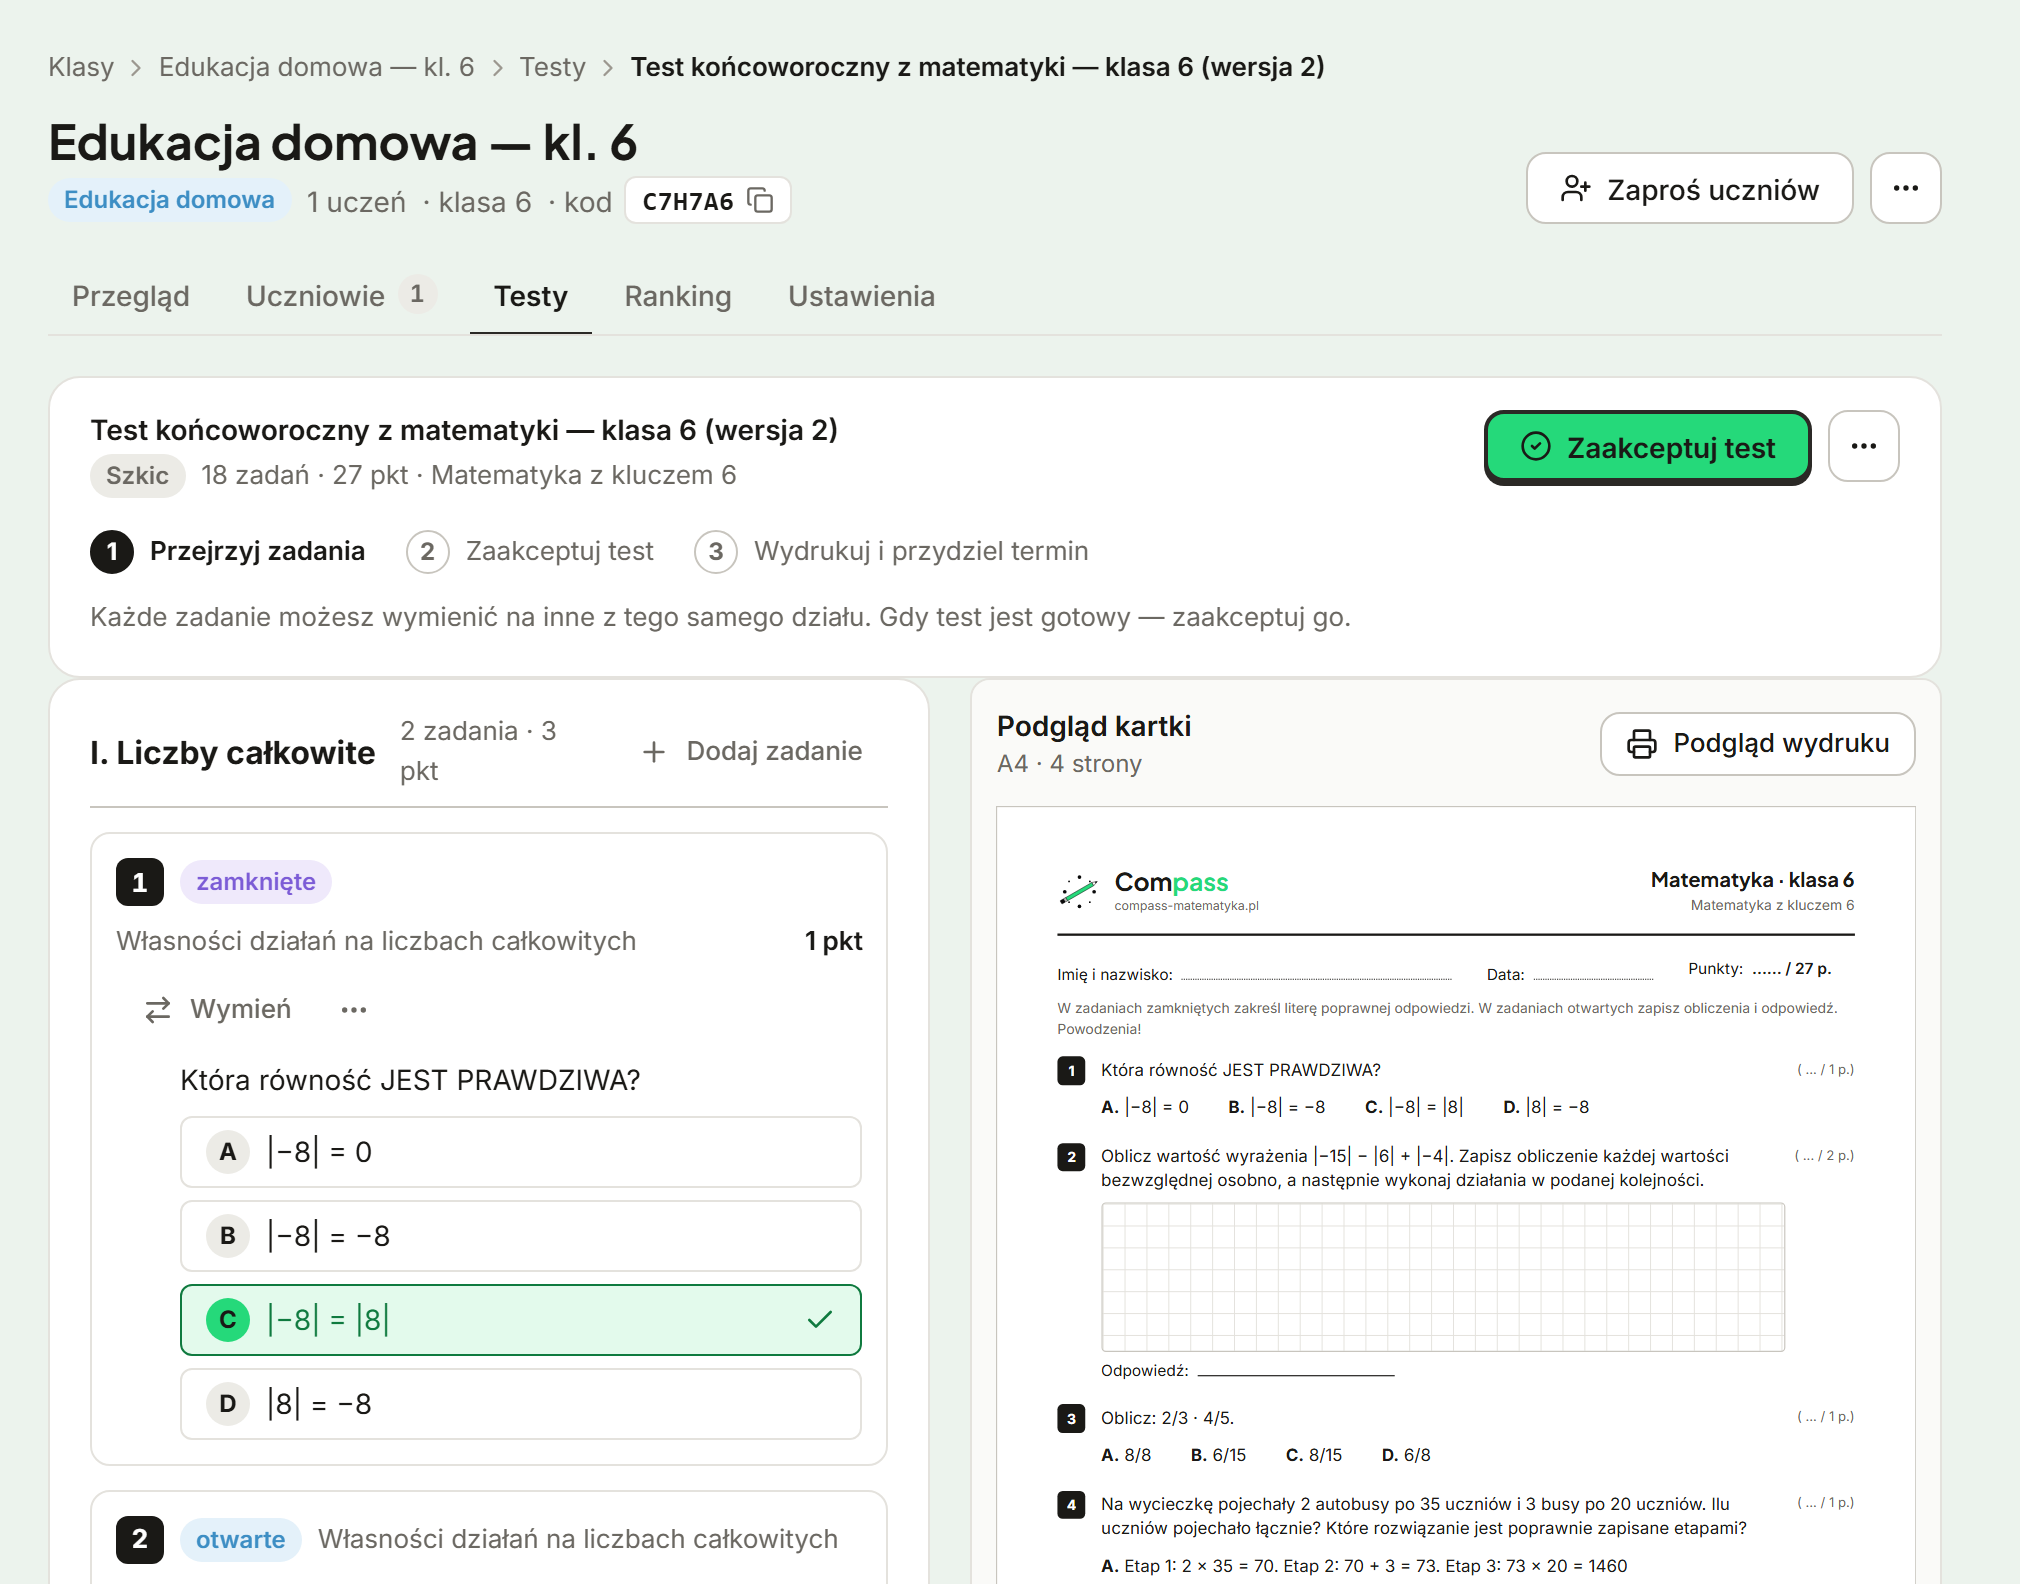Select step 1 Przejrzyj zadania
This screenshot has width=2020, height=1584.
tap(228, 552)
